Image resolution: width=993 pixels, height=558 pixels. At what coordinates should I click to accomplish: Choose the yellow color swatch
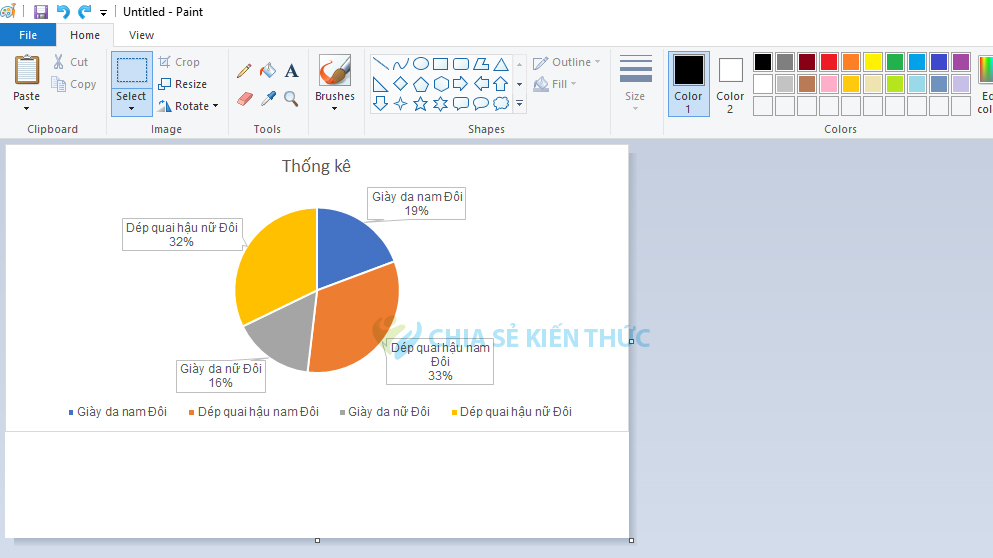coord(873,62)
